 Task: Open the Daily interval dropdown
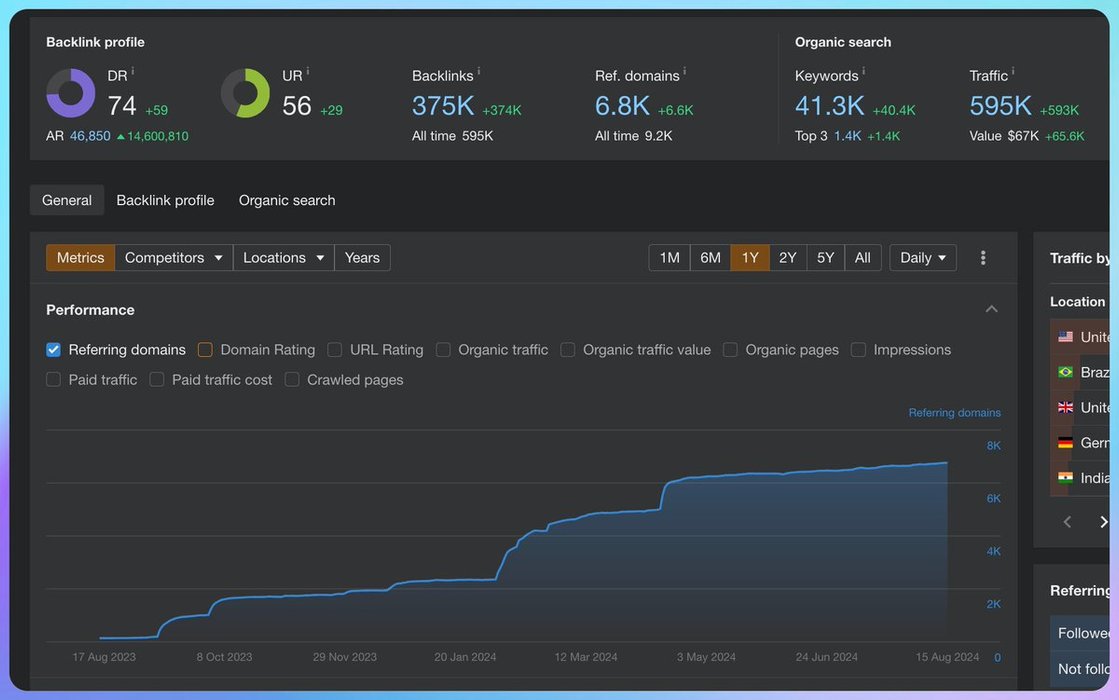click(x=922, y=258)
